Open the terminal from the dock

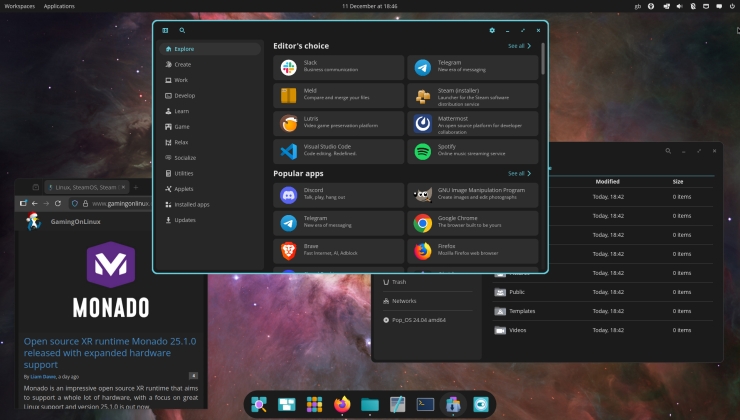pyautogui.click(x=425, y=404)
